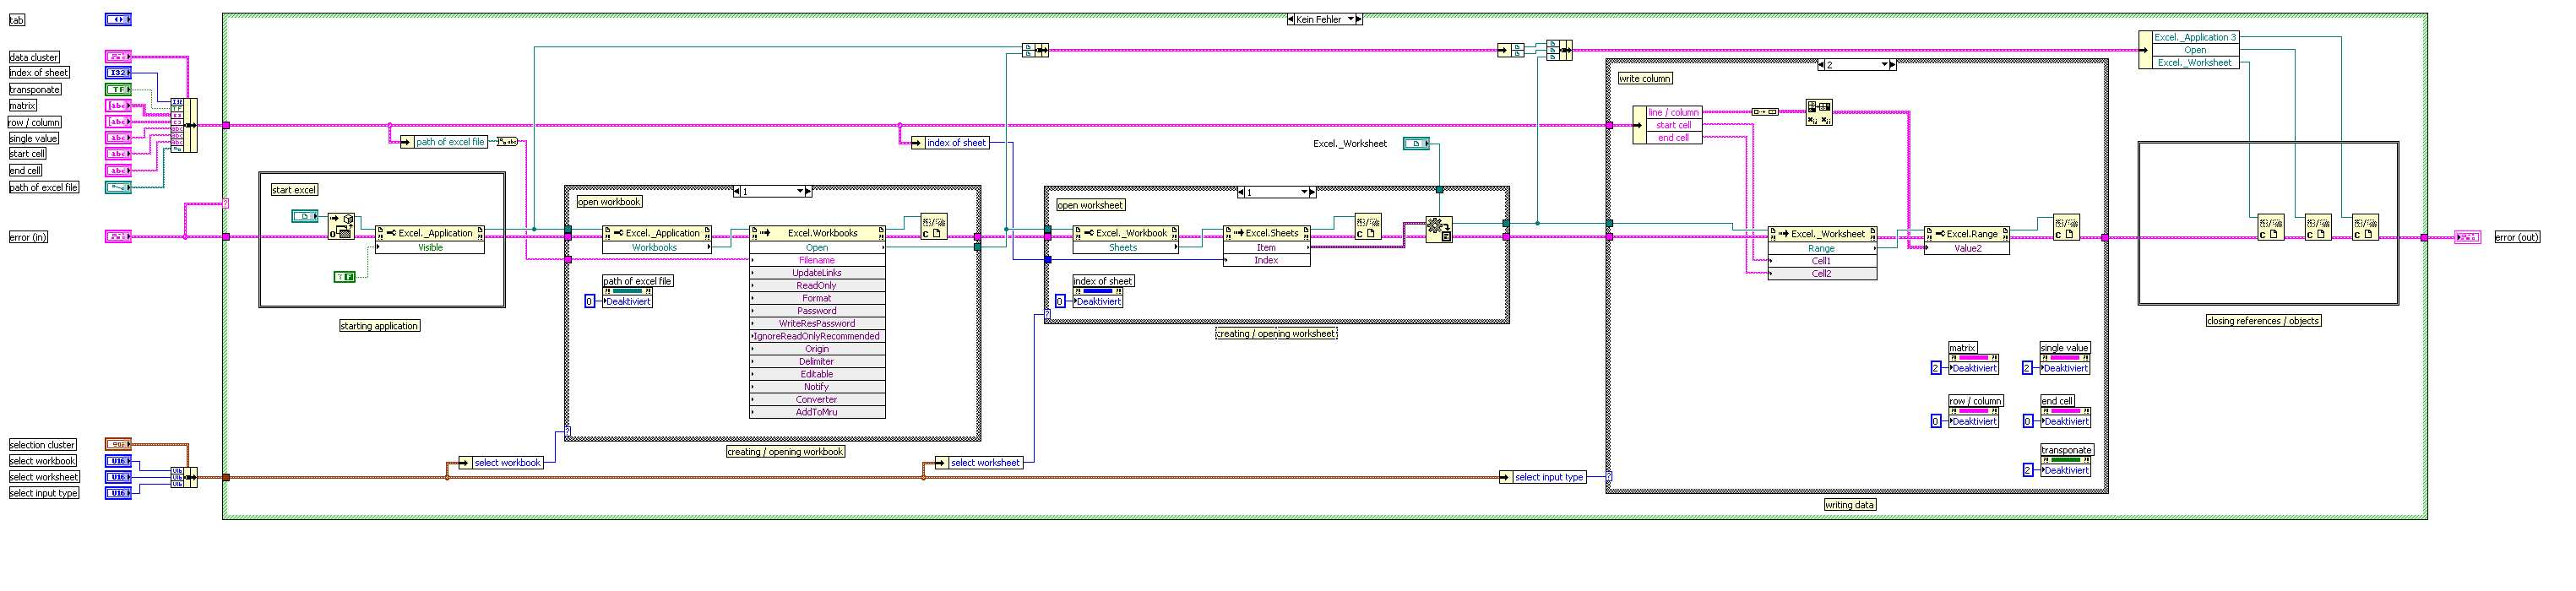2576x591 pixels.
Task: Click Deaktiviert property under transponate
Action: tap(2066, 470)
